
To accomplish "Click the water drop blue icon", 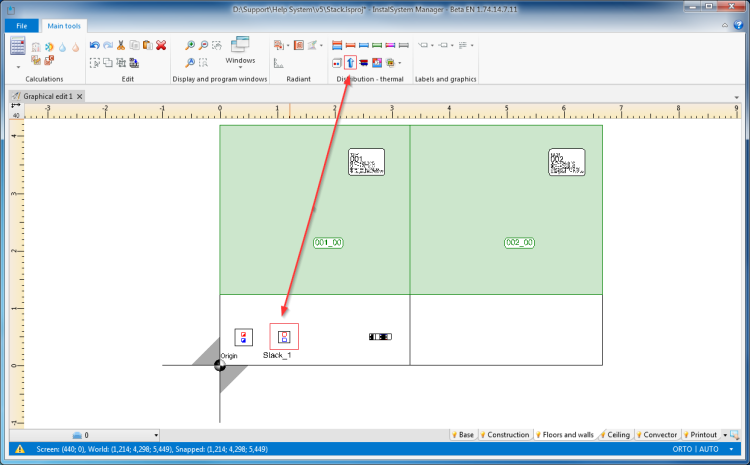I will [x=62, y=47].
